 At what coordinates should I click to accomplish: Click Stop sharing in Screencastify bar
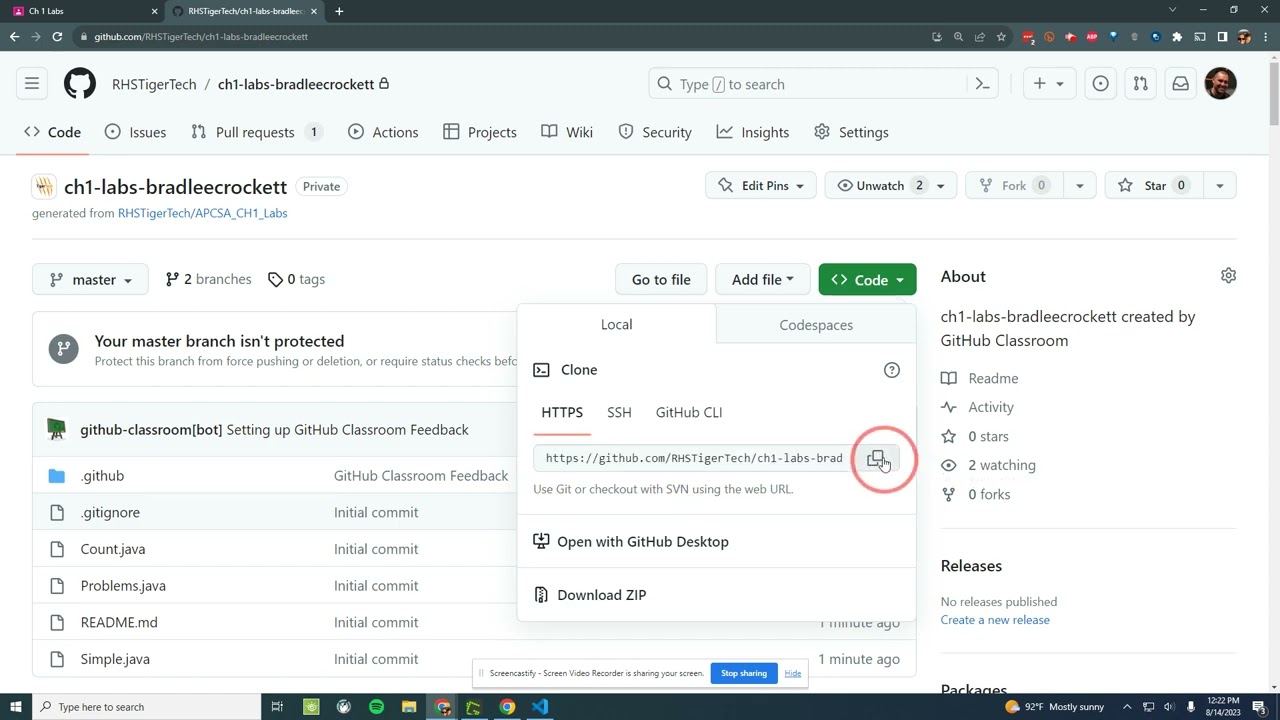pyautogui.click(x=744, y=673)
